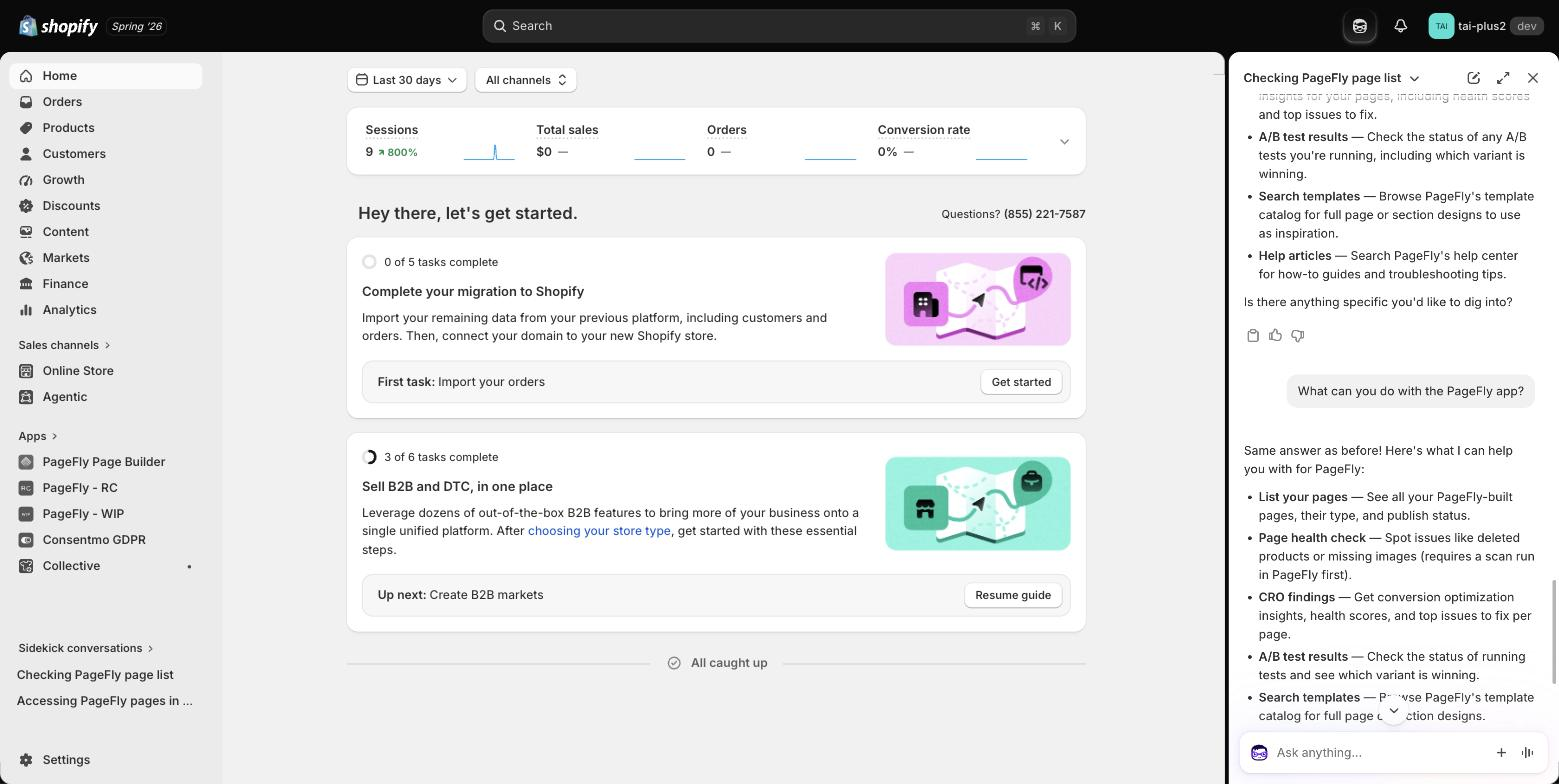The image size is (1559, 784).
Task: Click the Content sidebar icon
Action: point(26,232)
